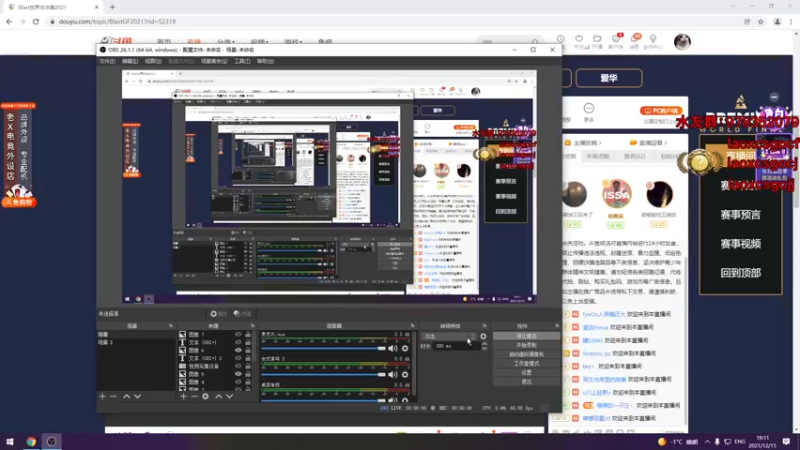
Task: Open the 帮助(H) menu in OBS
Action: click(265, 61)
